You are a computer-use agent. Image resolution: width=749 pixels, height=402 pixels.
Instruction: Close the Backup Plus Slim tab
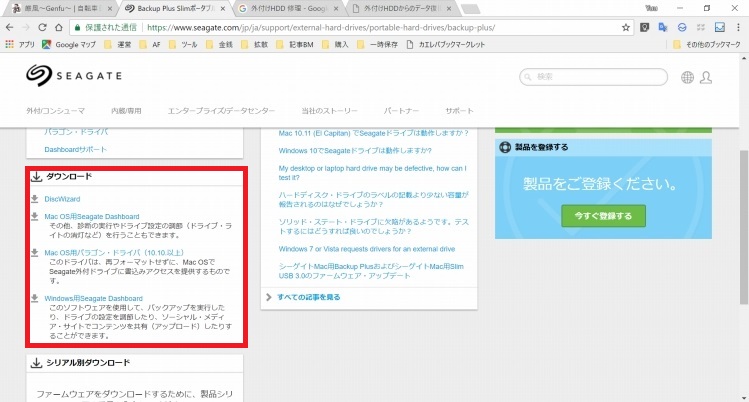pyautogui.click(x=223, y=9)
